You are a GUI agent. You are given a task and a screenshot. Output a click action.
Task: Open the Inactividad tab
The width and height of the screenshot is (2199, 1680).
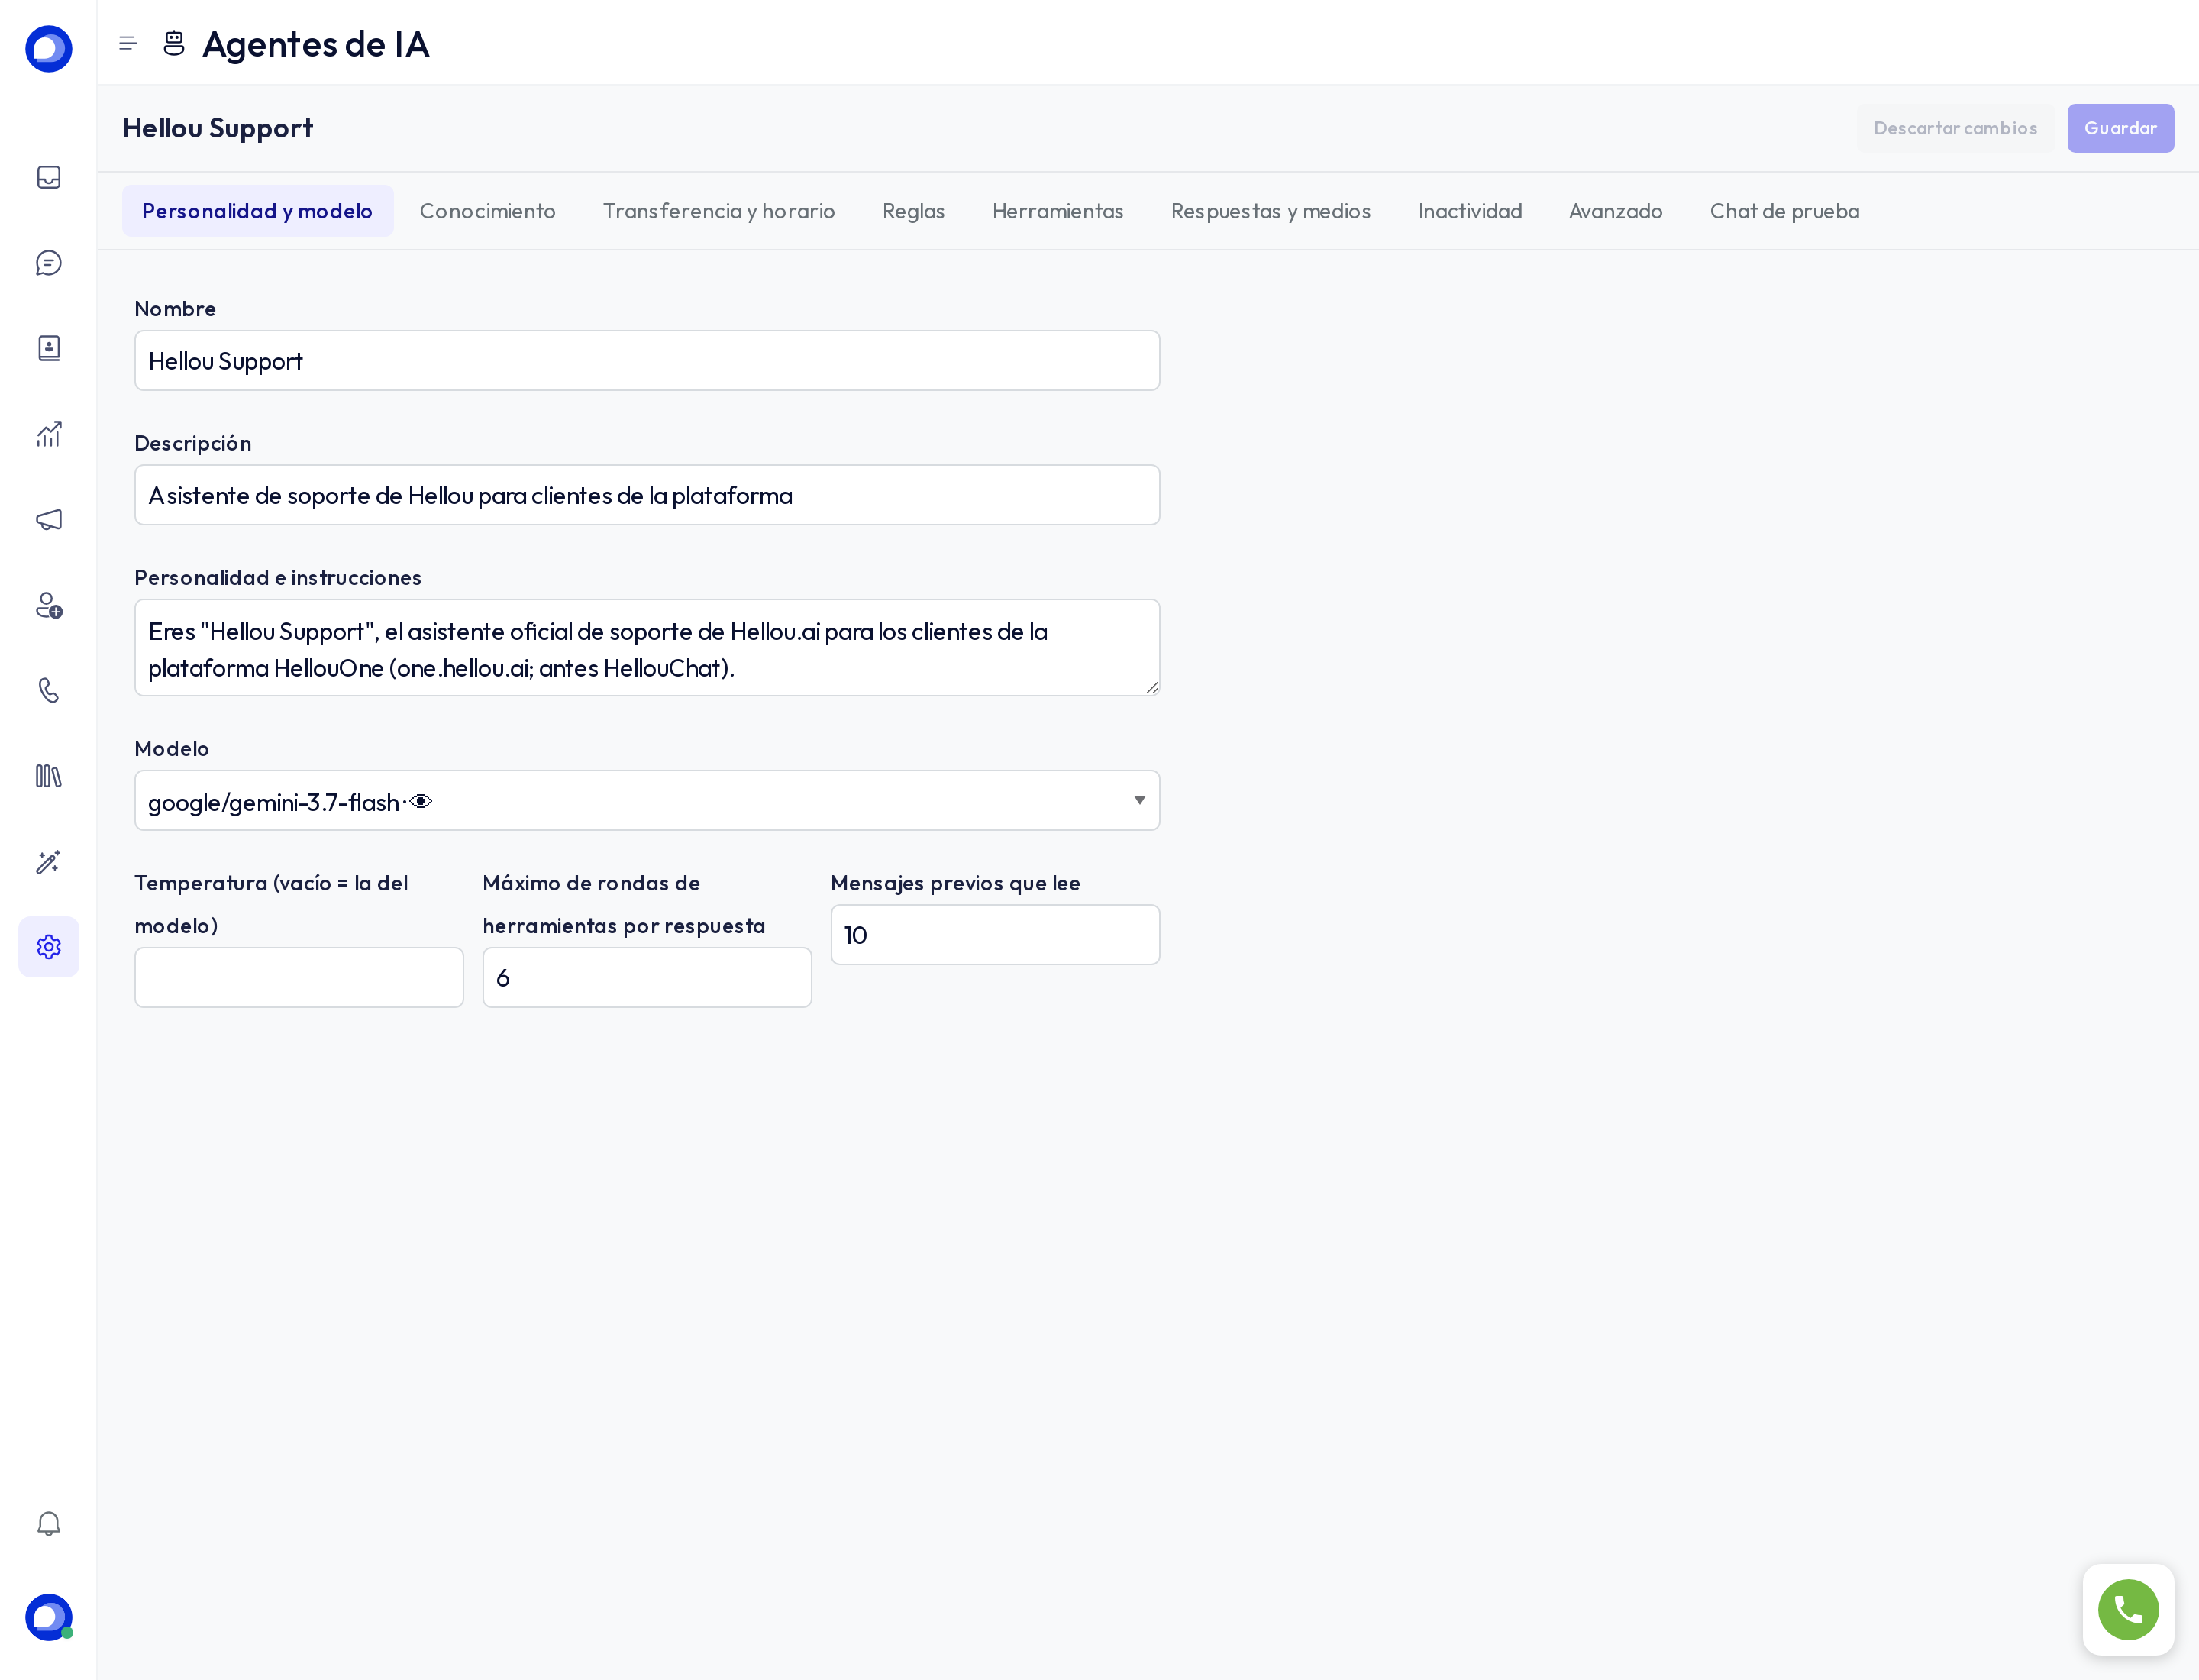tap(1470, 211)
